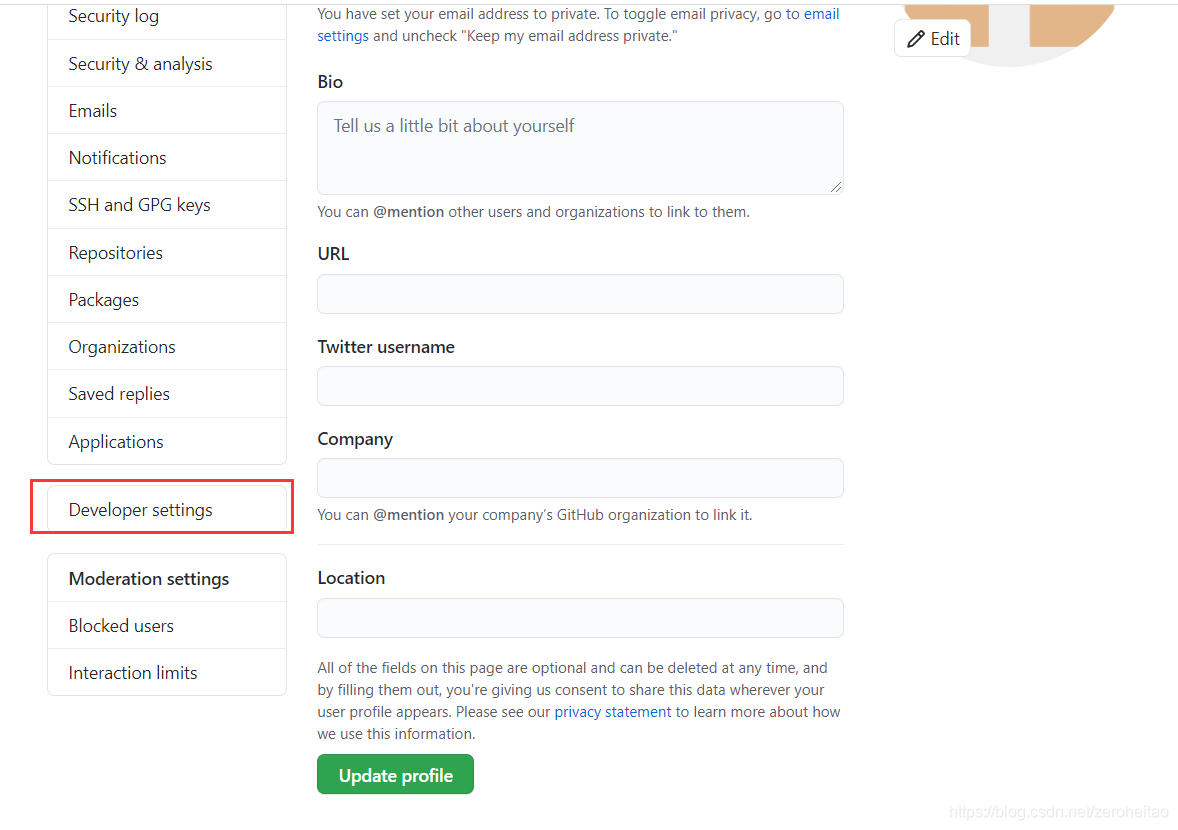Screen dimensions: 1178x830
Task: View Blocked users list
Action: (121, 625)
